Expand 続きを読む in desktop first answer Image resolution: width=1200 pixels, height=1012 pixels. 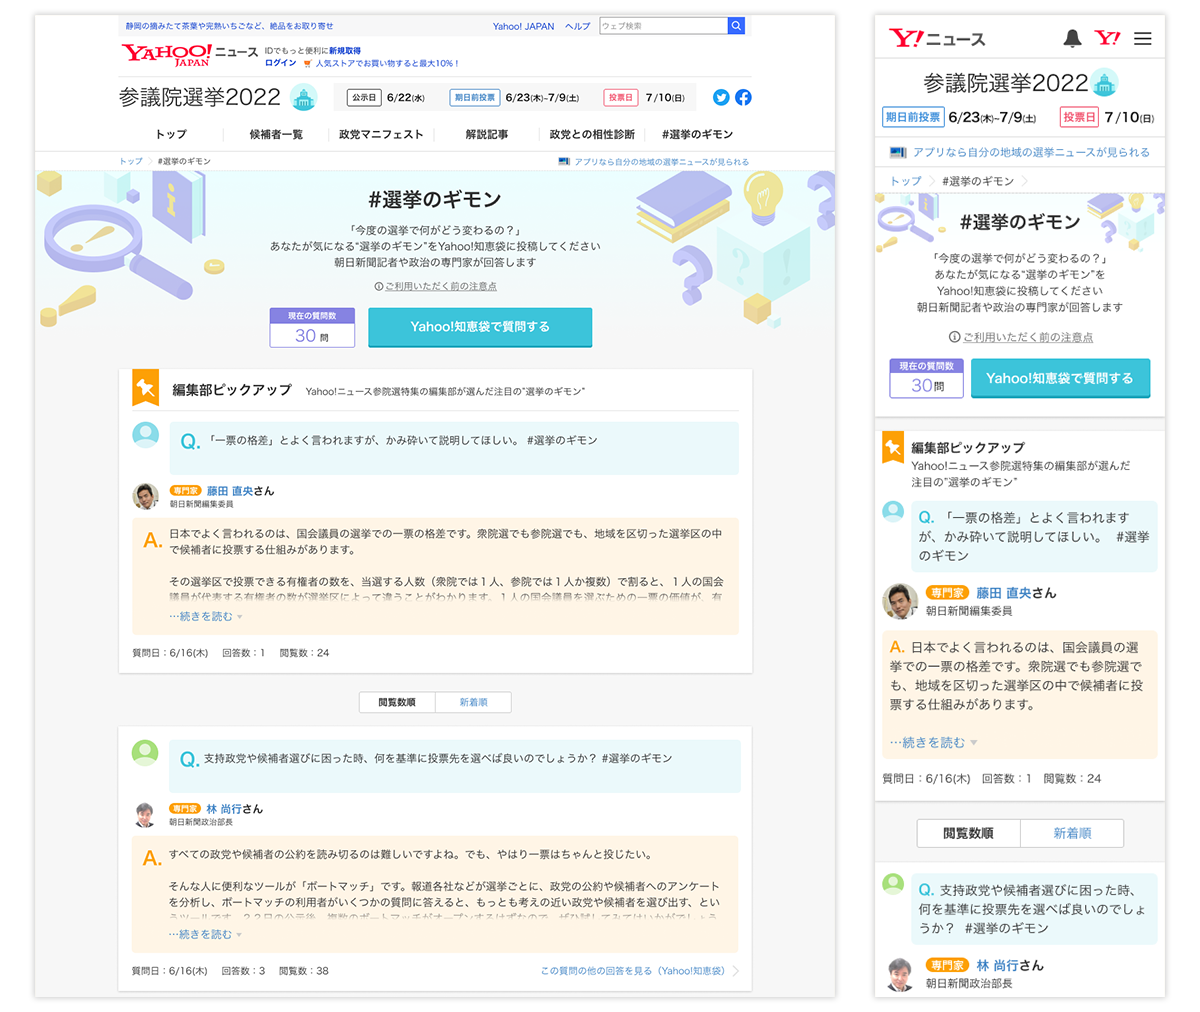click(x=205, y=617)
